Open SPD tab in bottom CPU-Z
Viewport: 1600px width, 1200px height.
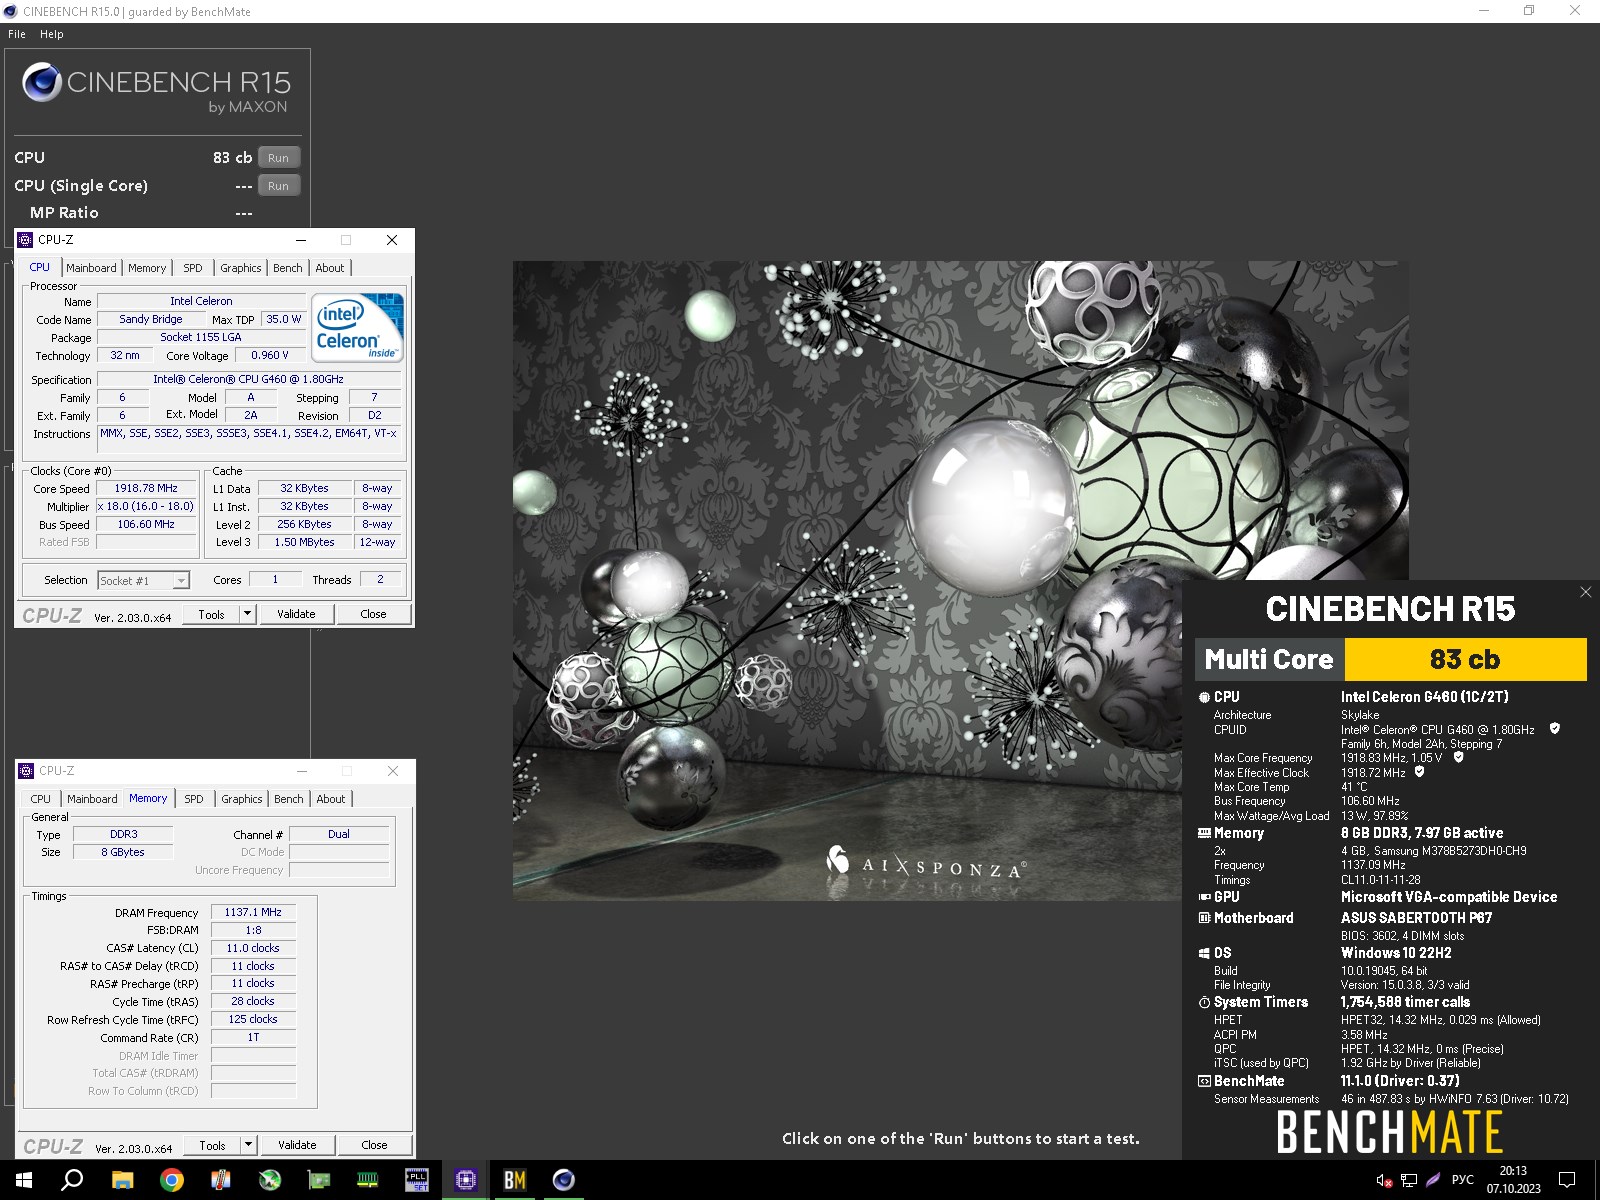194,799
